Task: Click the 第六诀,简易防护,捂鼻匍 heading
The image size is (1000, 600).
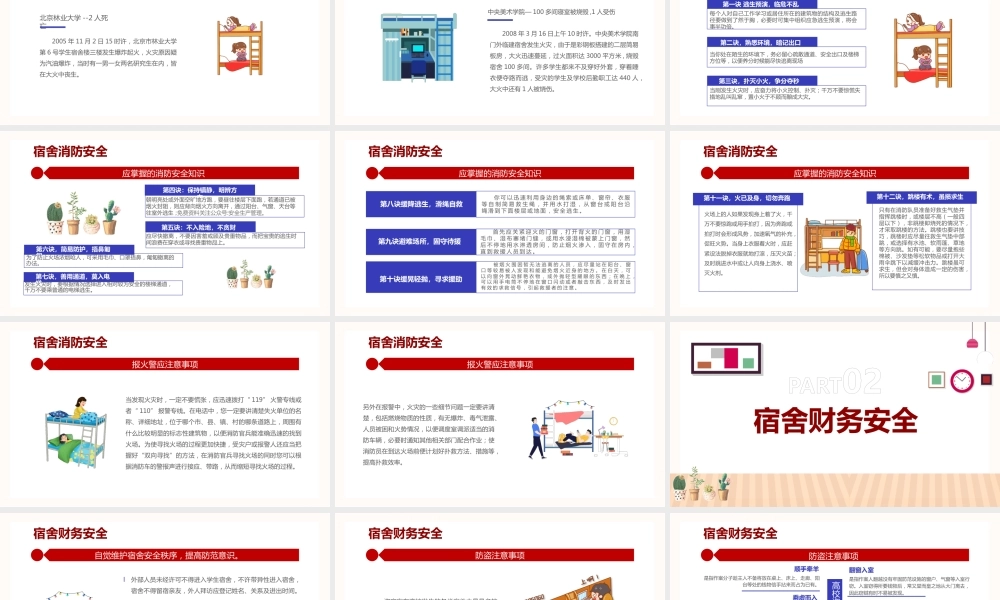Action: tap(79, 249)
